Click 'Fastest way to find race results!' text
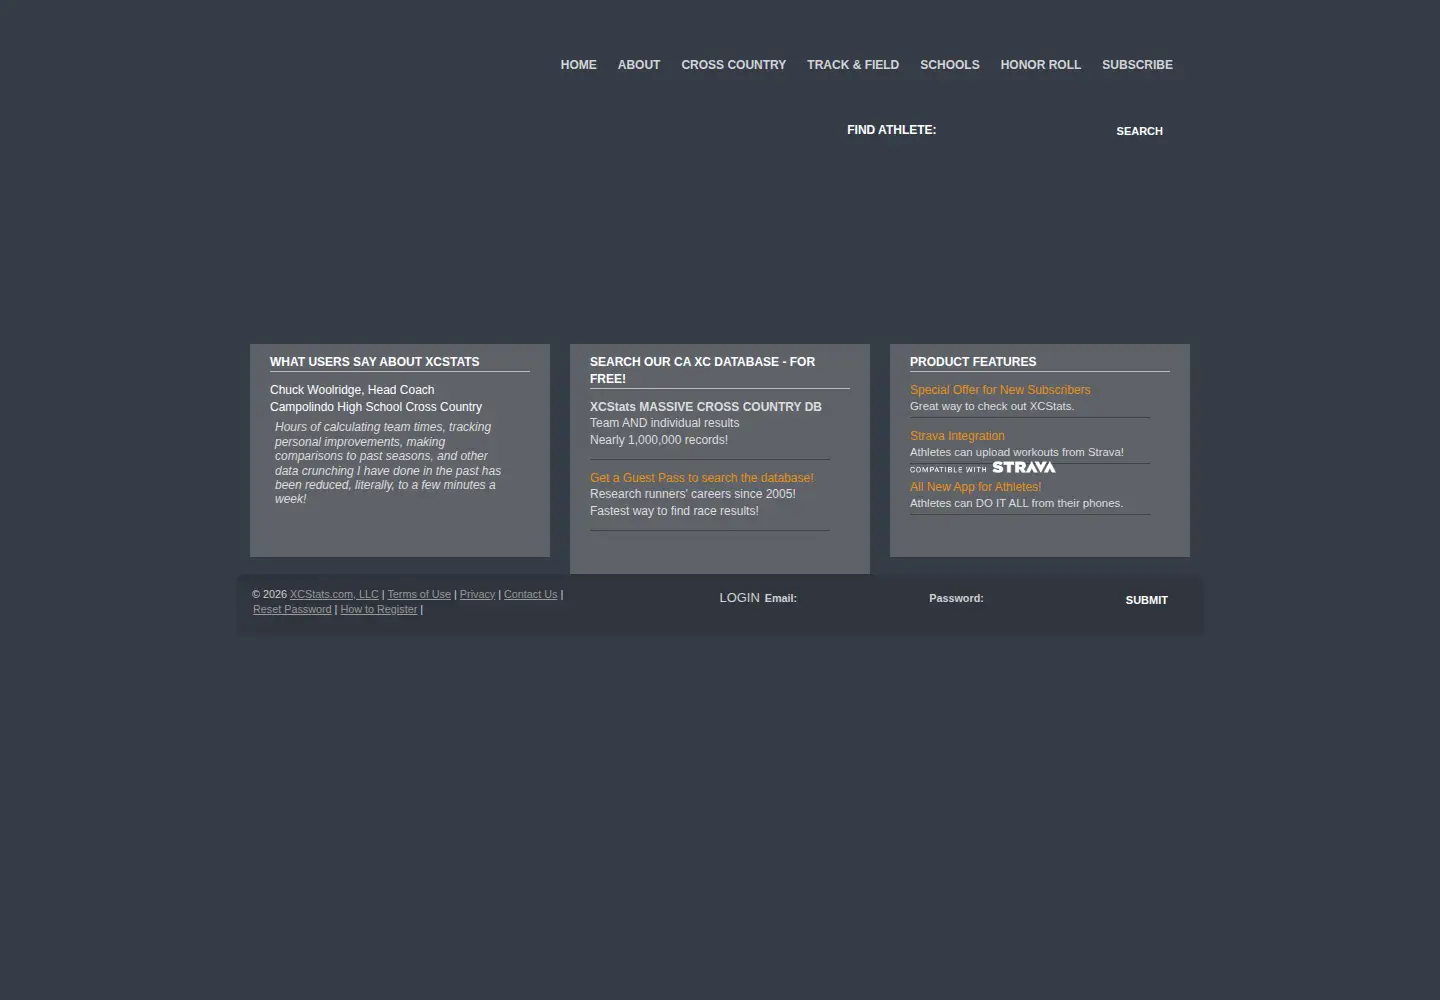1440x1000 pixels. [x=674, y=511]
